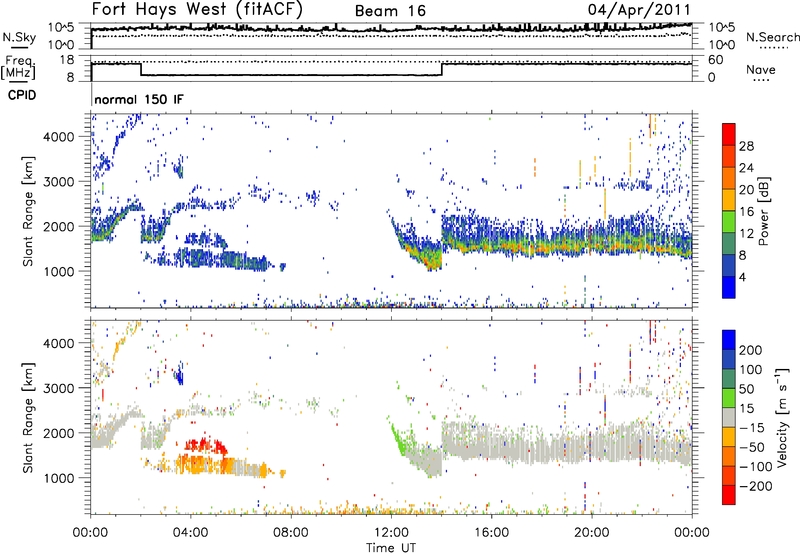Click the '16' power colorbar label
The width and height of the screenshot is (800, 554).
746,212
